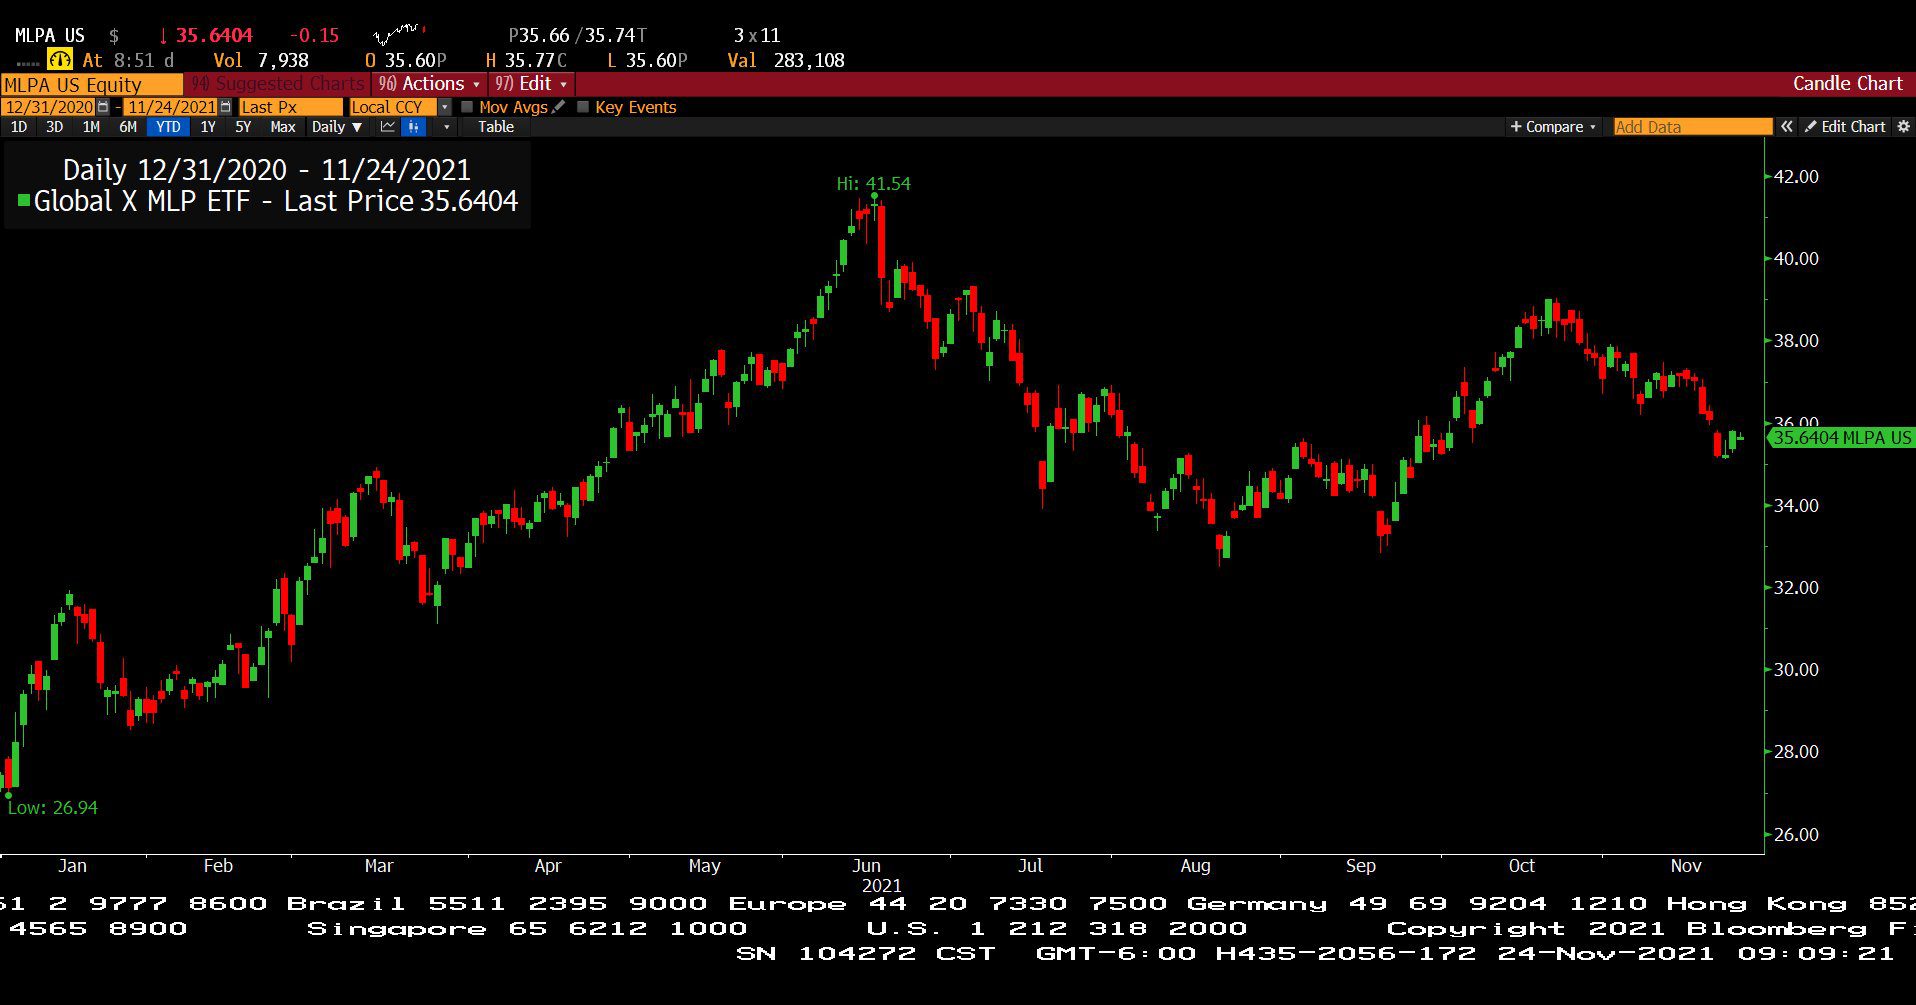Expand the chart type dropdown arrow
This screenshot has height=1005, width=1916.
coord(446,127)
